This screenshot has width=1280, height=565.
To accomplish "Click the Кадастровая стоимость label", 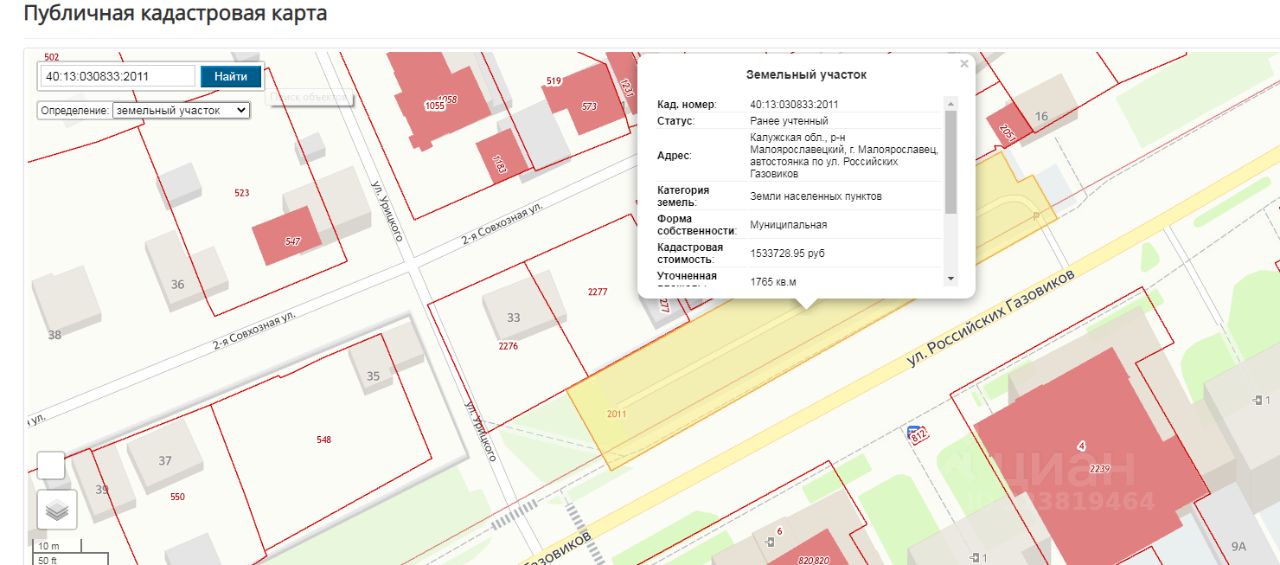I will point(690,254).
